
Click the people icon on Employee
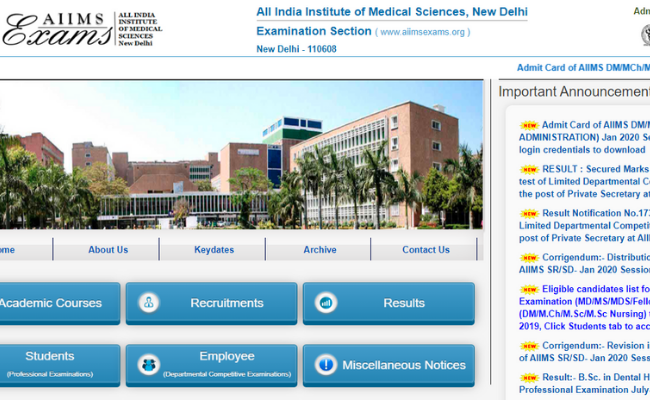[149, 365]
